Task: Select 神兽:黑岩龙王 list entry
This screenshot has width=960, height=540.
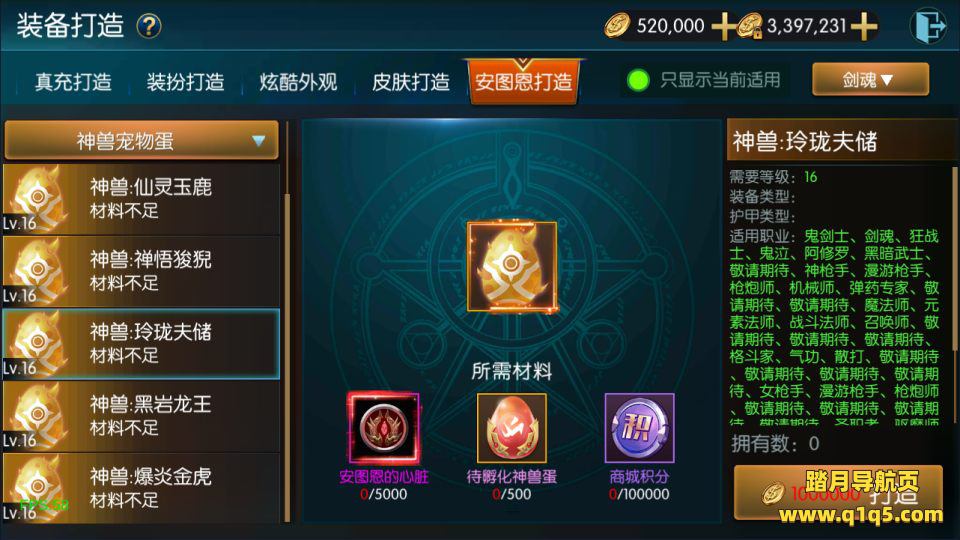Action: point(141,416)
